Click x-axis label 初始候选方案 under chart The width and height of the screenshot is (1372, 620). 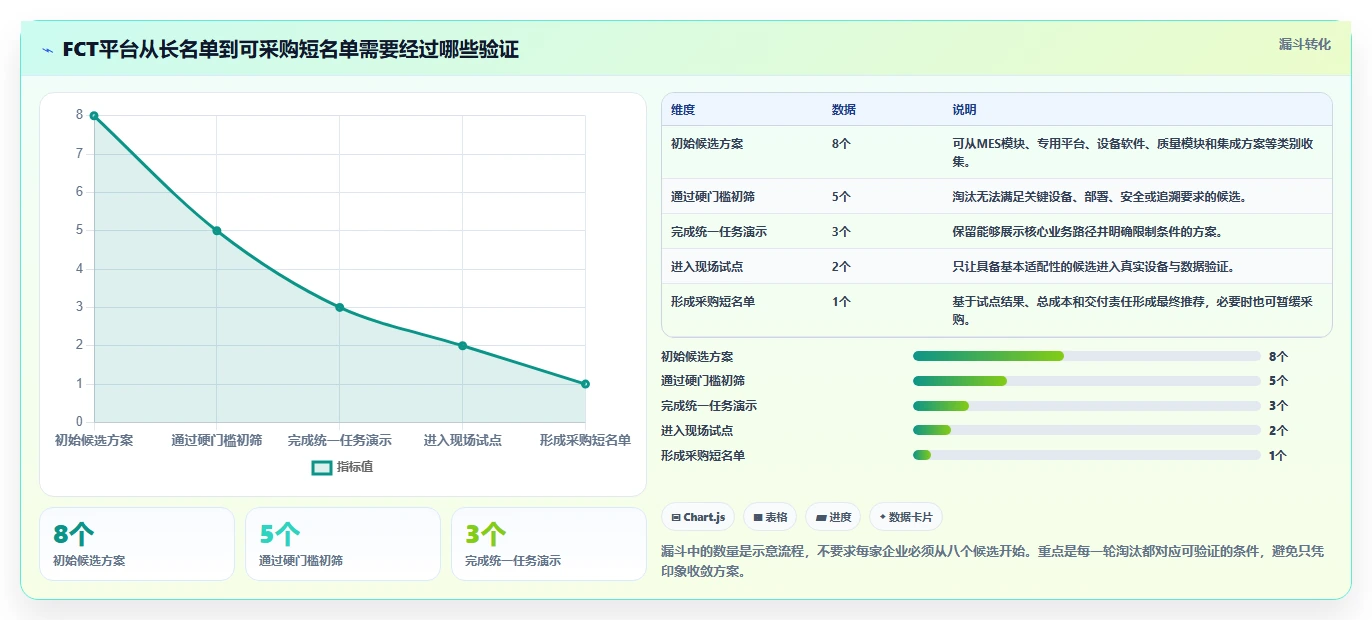click(94, 440)
